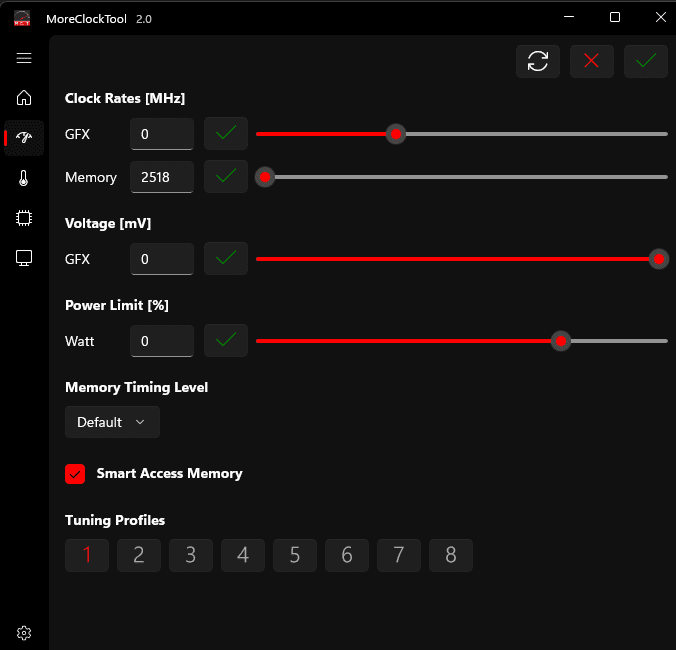Click the Memory clock slider handle
The height and width of the screenshot is (650, 676).
(265, 177)
